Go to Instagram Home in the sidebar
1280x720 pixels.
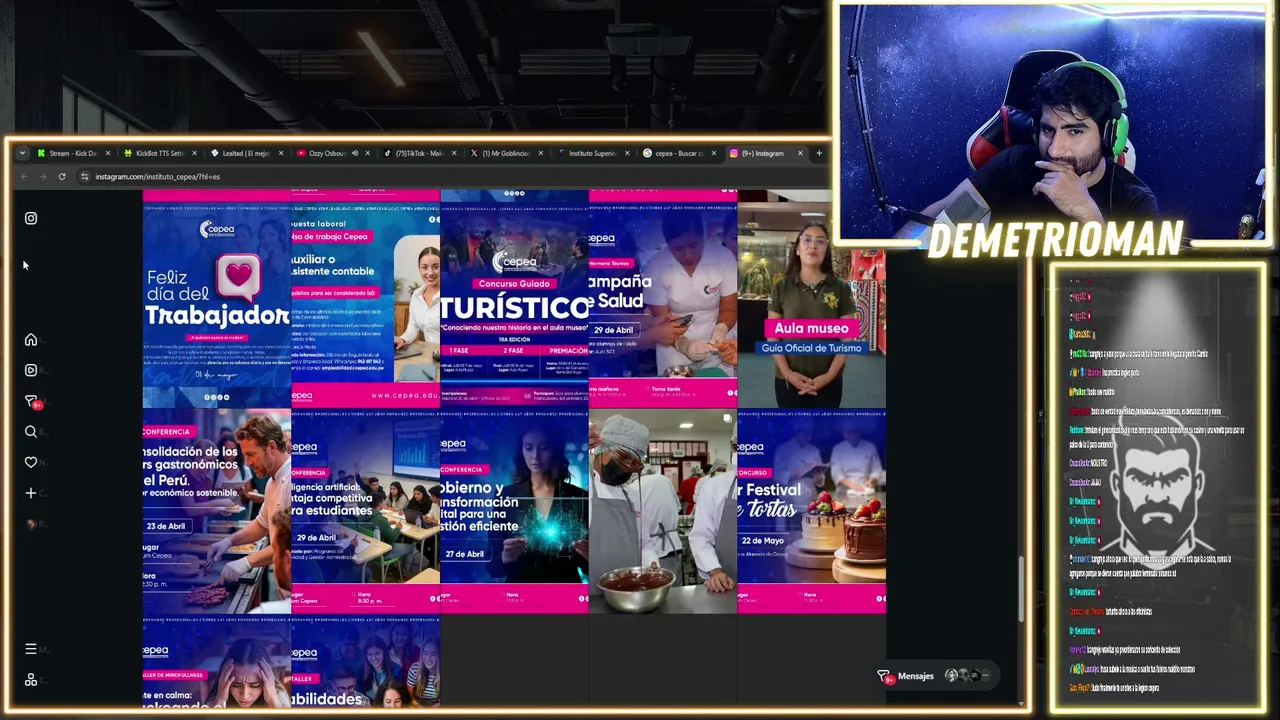31,340
